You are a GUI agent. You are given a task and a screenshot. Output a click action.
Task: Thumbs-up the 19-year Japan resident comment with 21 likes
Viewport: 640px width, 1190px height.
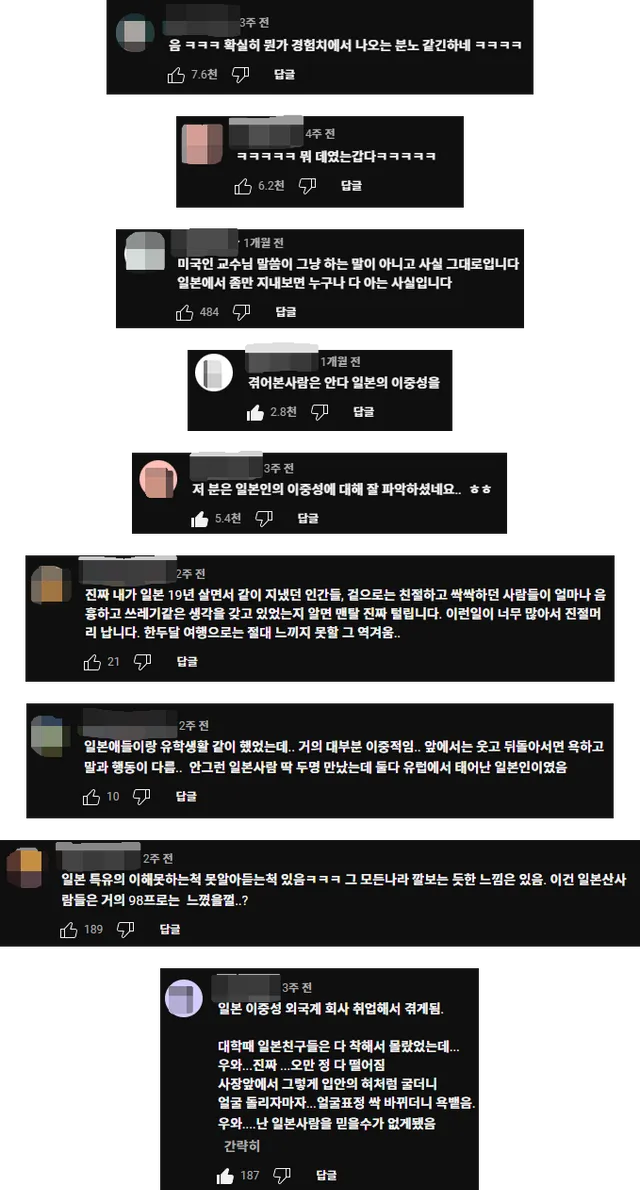92,662
